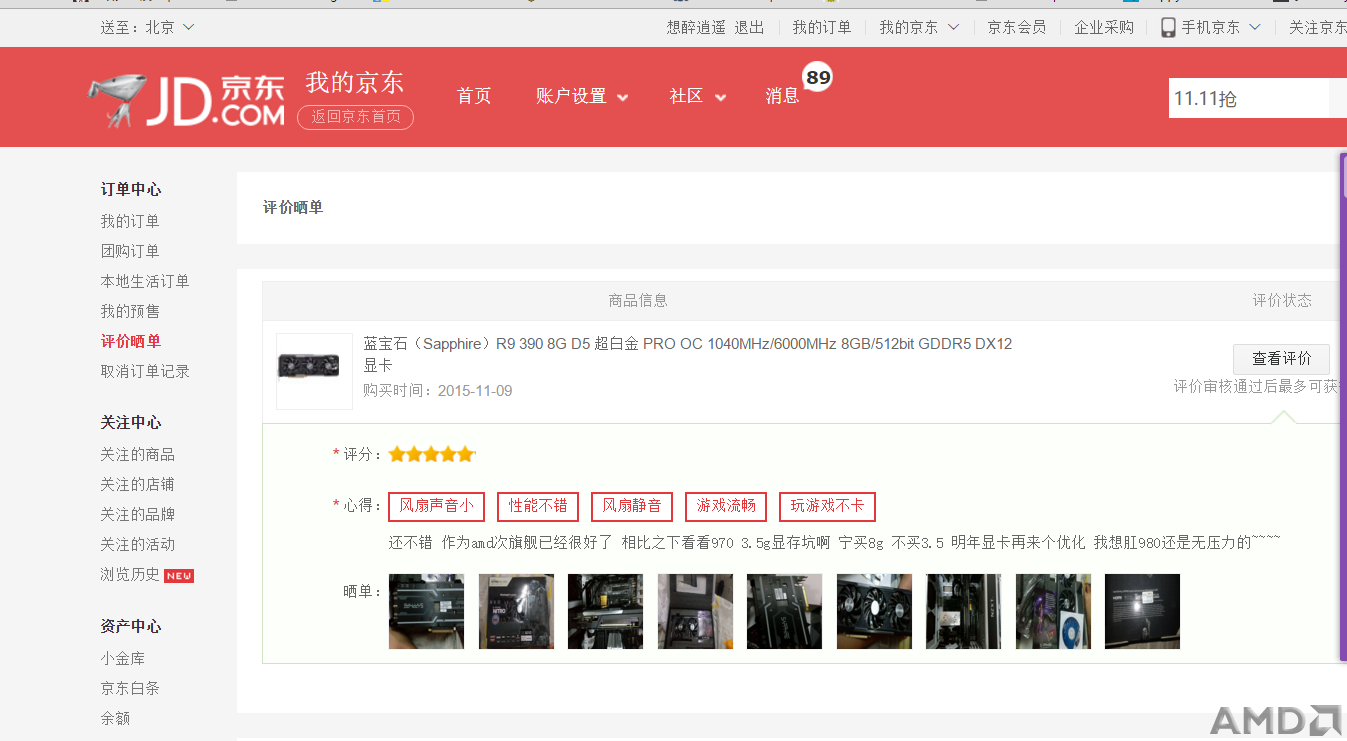Open 我的订单 in the sidebar
The height and width of the screenshot is (741, 1347).
130,221
